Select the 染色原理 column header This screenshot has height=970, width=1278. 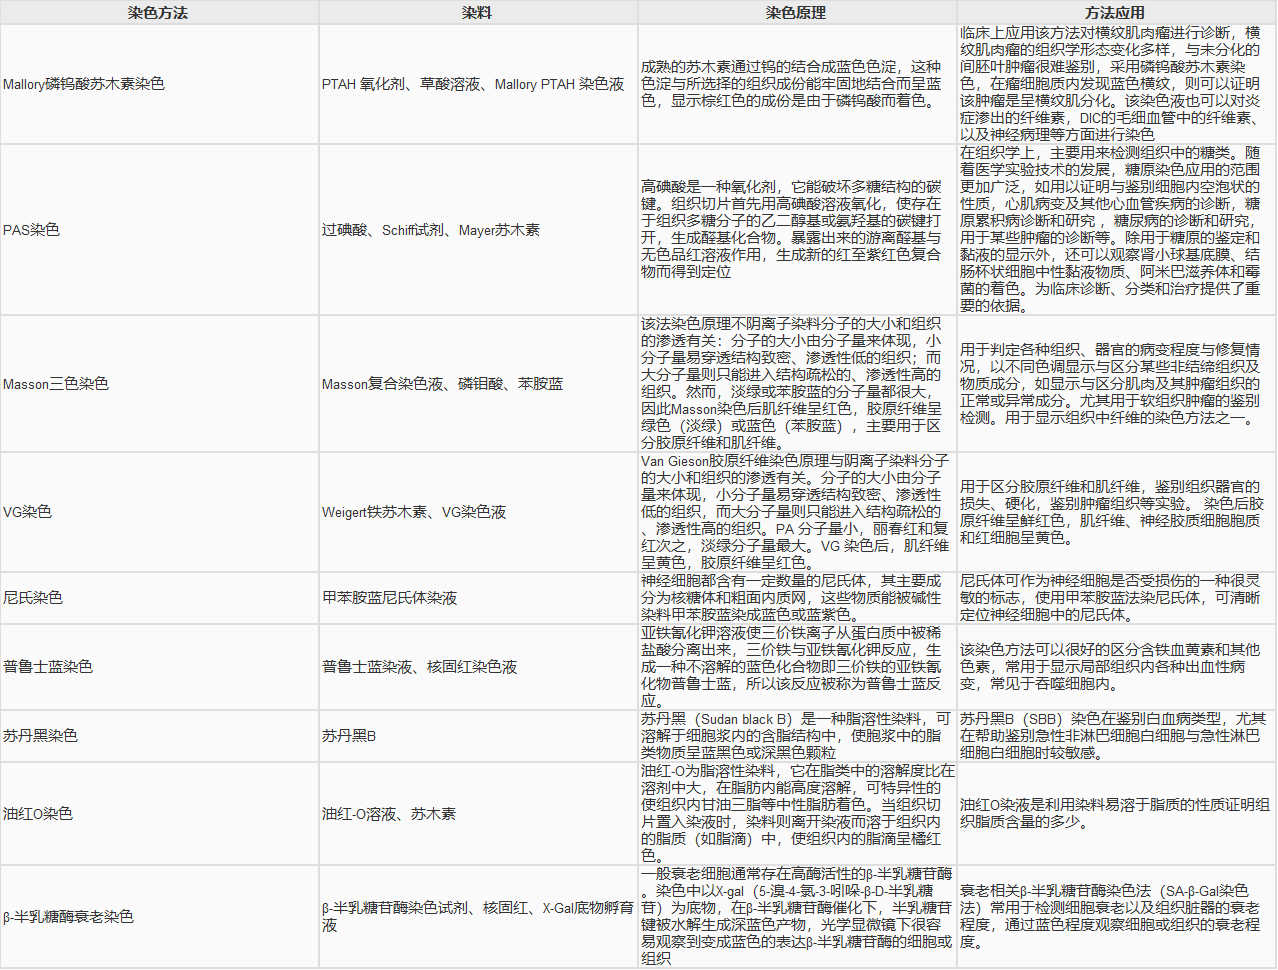tap(796, 13)
